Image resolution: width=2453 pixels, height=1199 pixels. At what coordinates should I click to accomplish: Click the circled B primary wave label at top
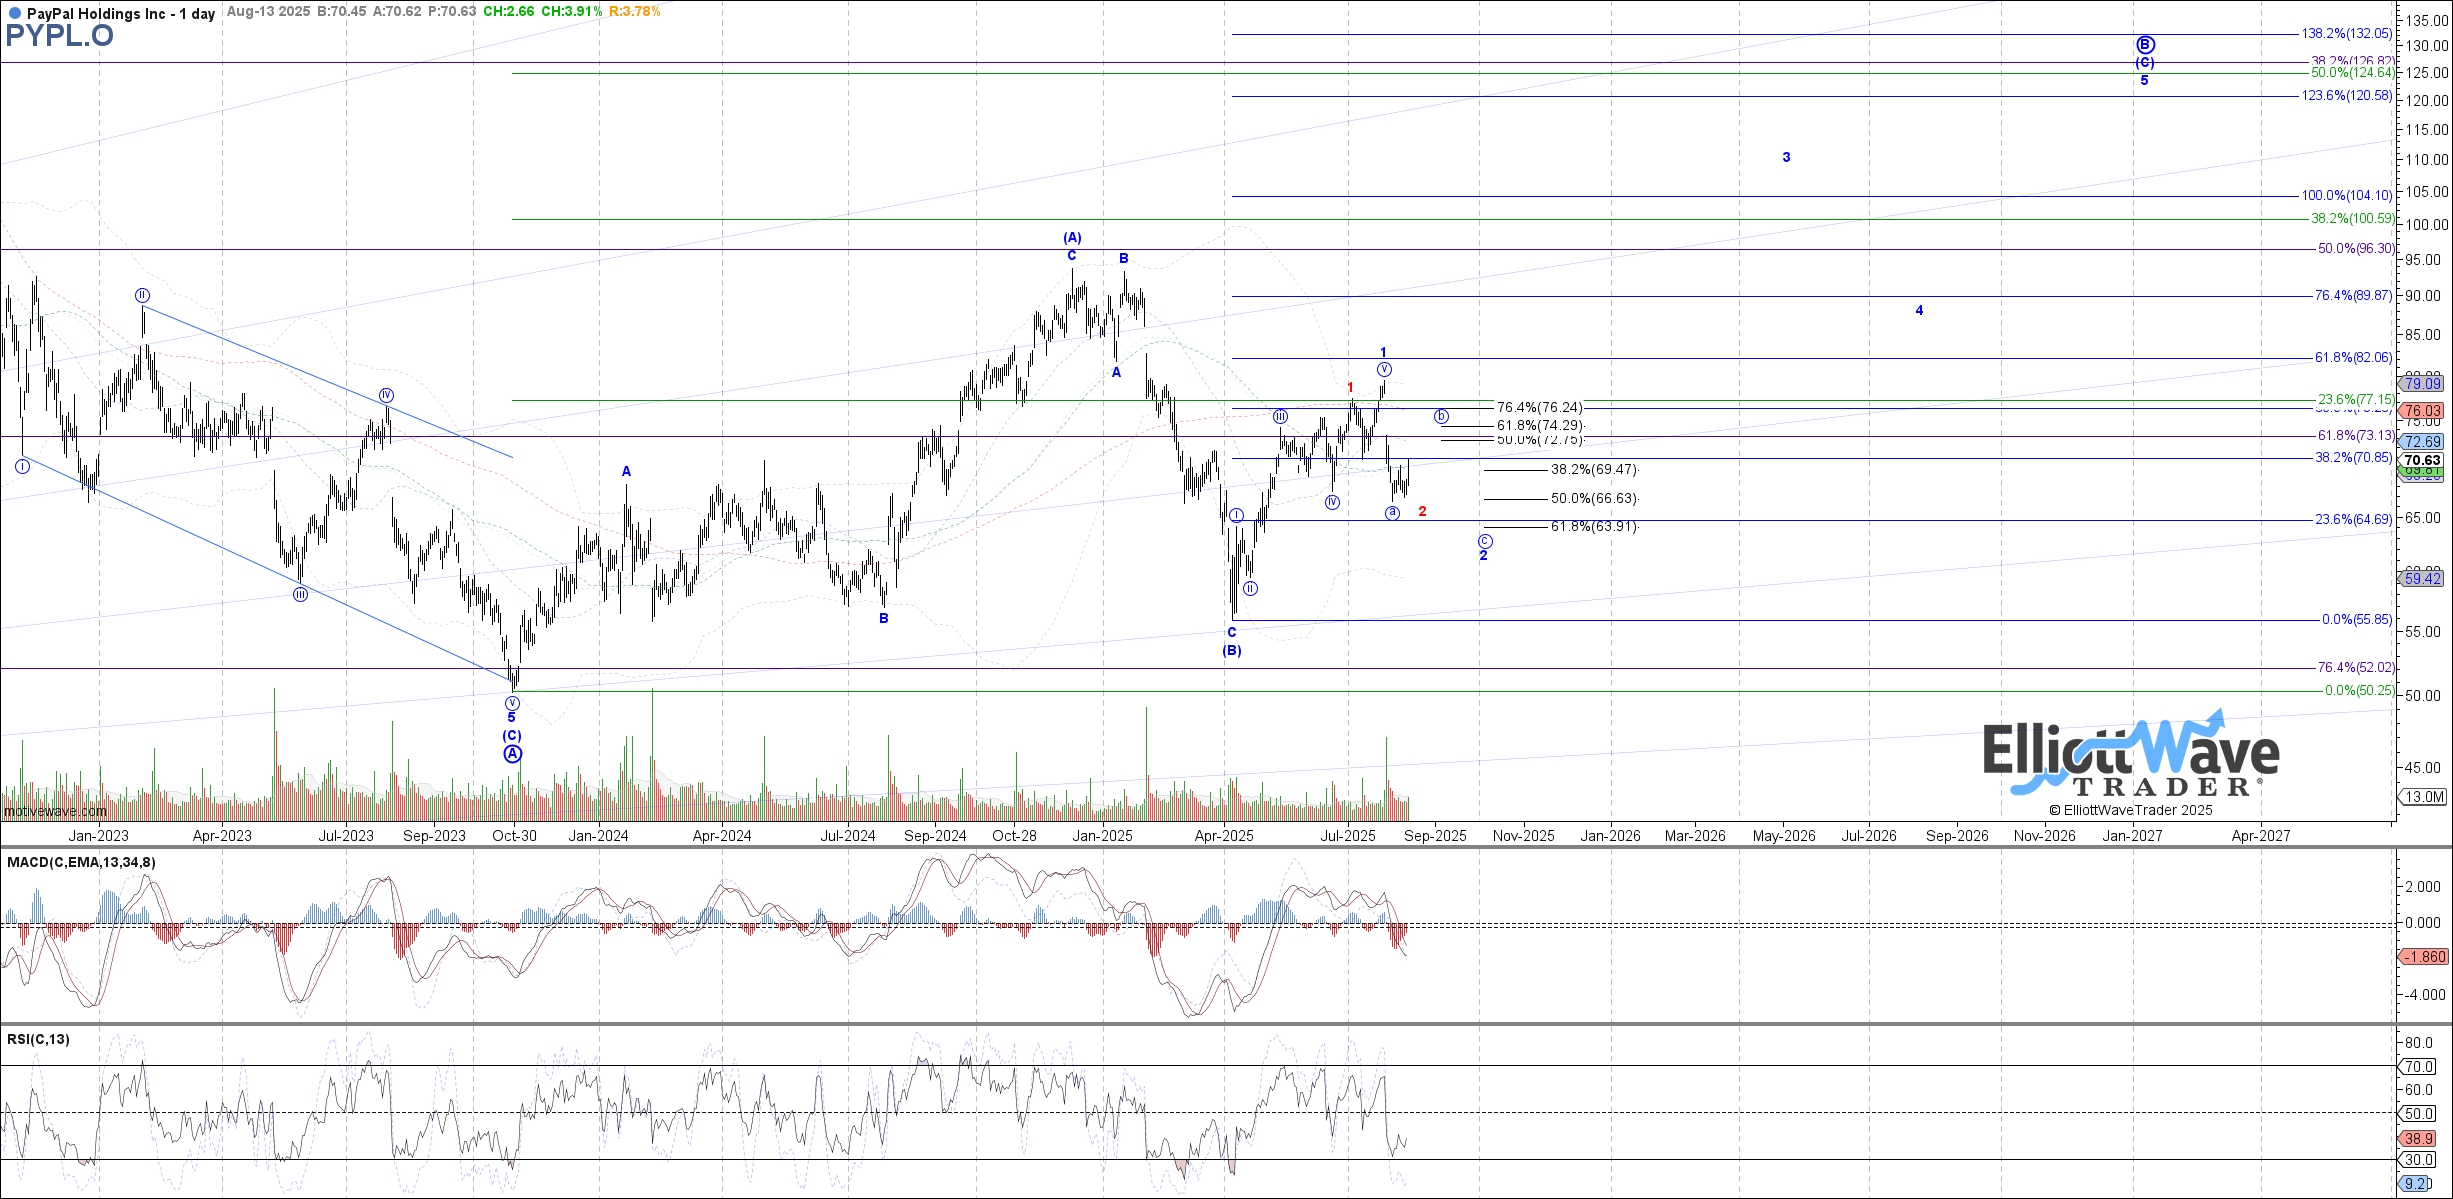2145,45
